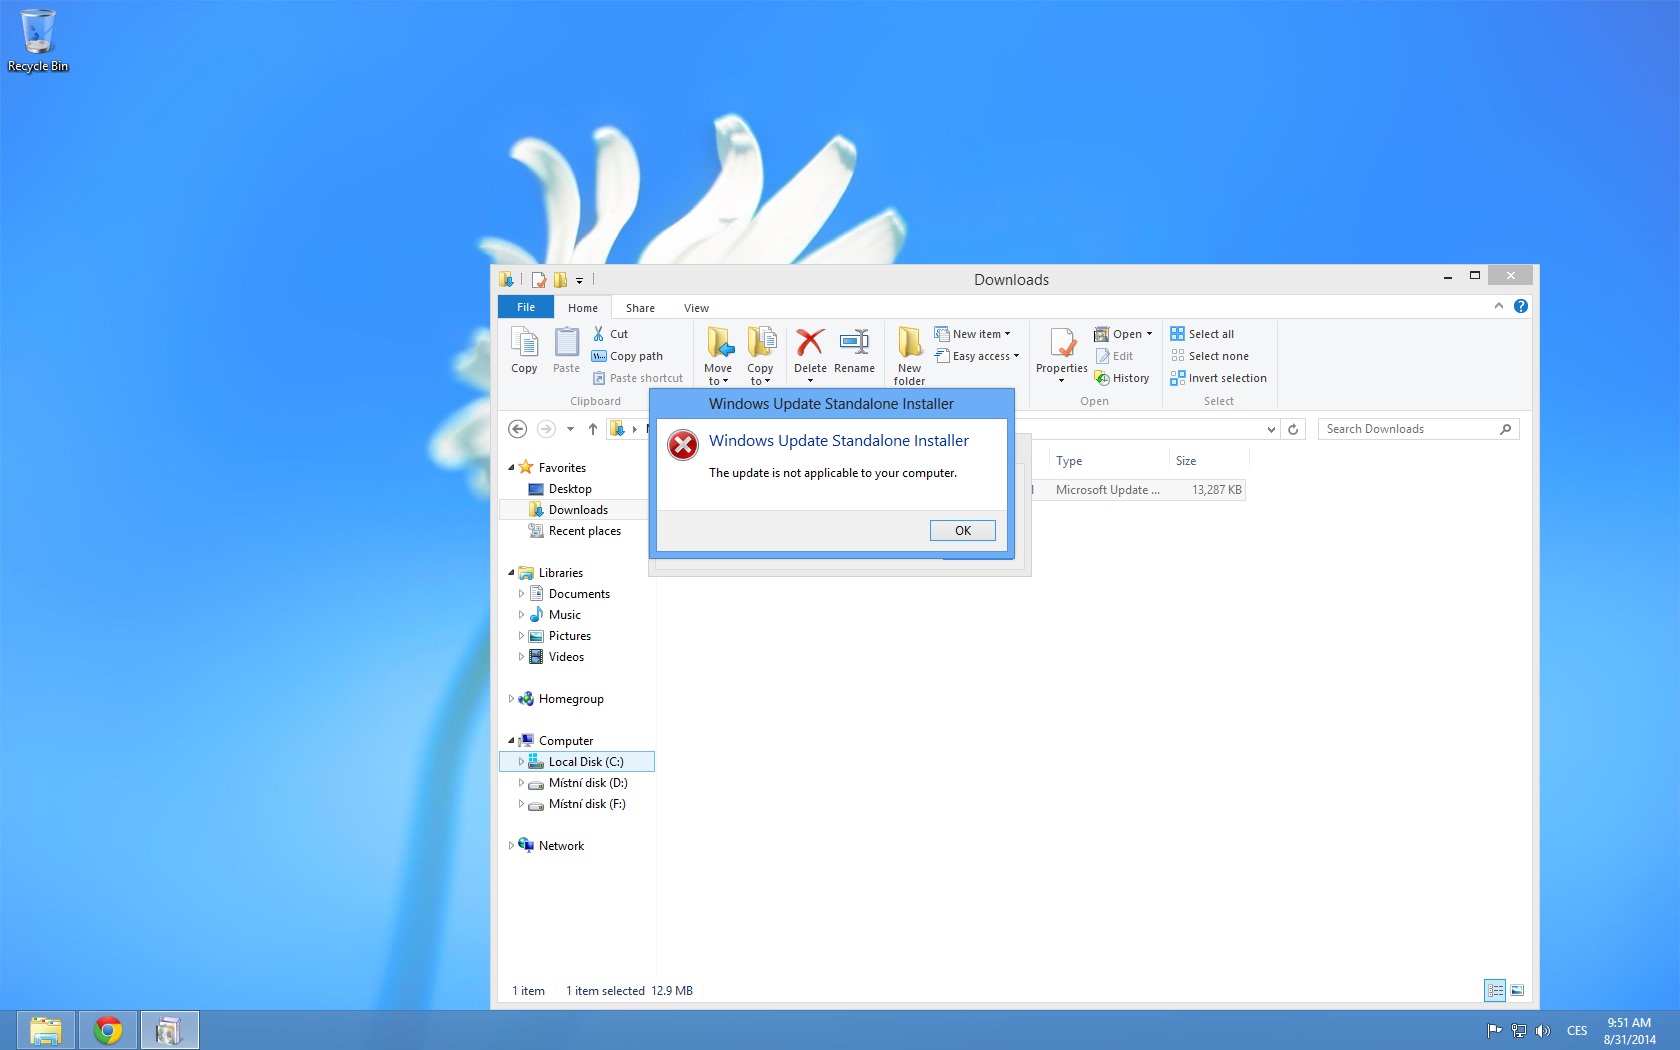Expand the address bar history dropdown
The width and height of the screenshot is (1680, 1050).
tap(1271, 429)
